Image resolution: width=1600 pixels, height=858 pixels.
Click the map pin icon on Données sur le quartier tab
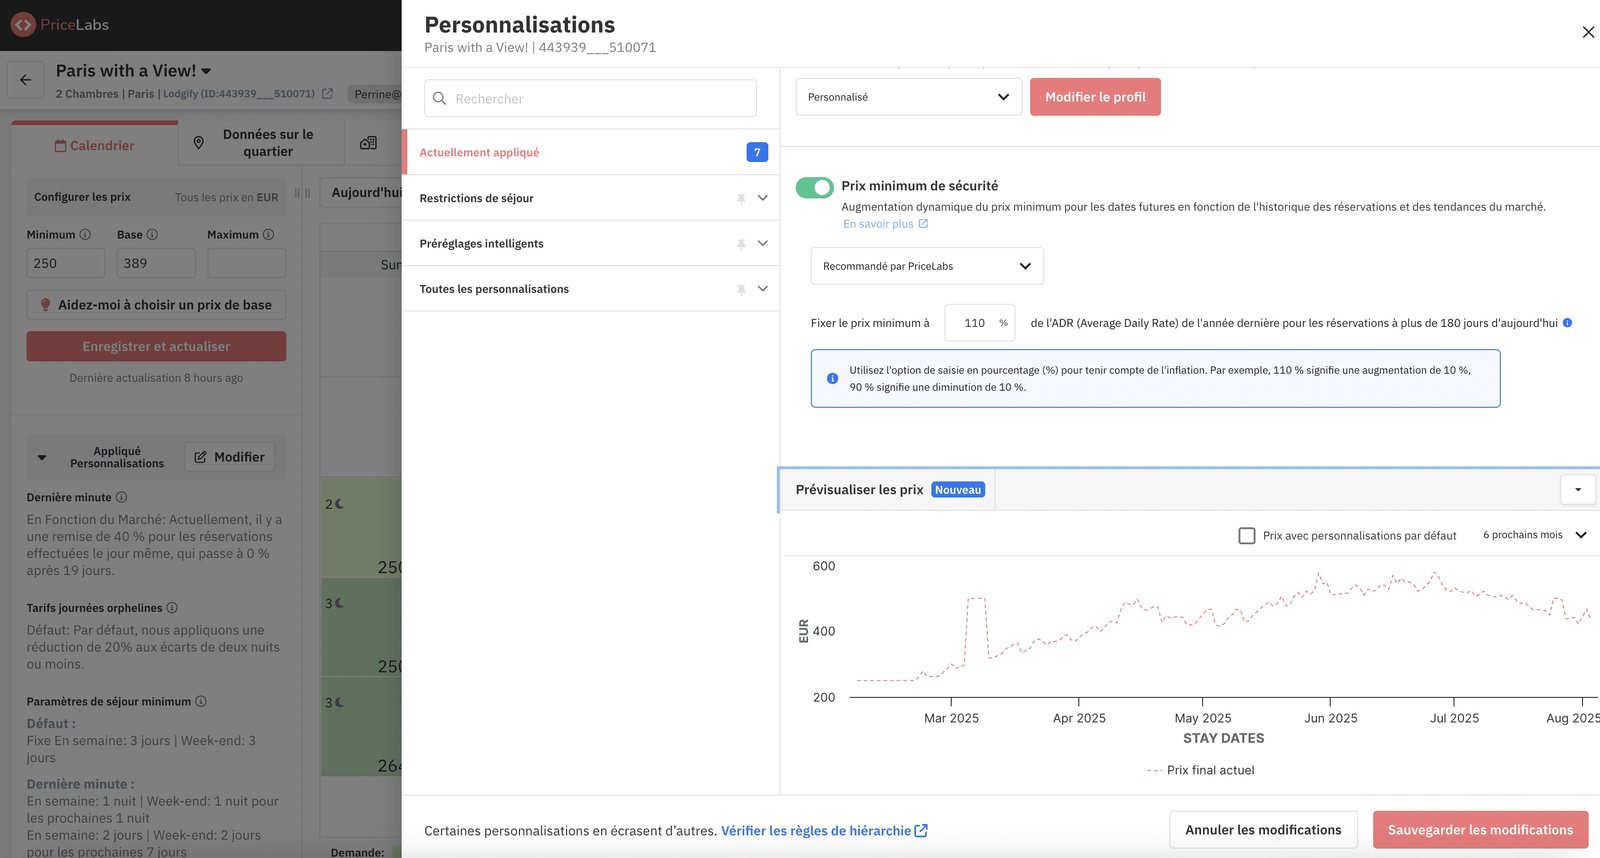198,143
